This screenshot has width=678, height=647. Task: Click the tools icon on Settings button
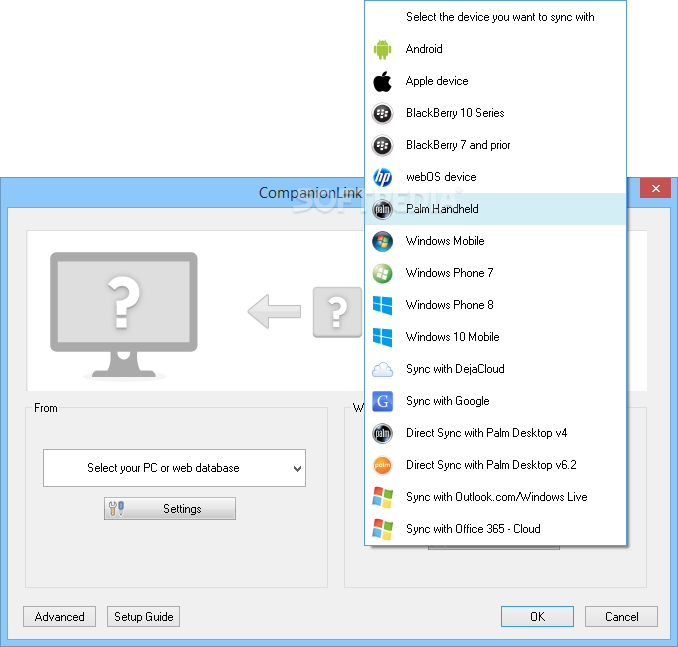click(x=116, y=509)
